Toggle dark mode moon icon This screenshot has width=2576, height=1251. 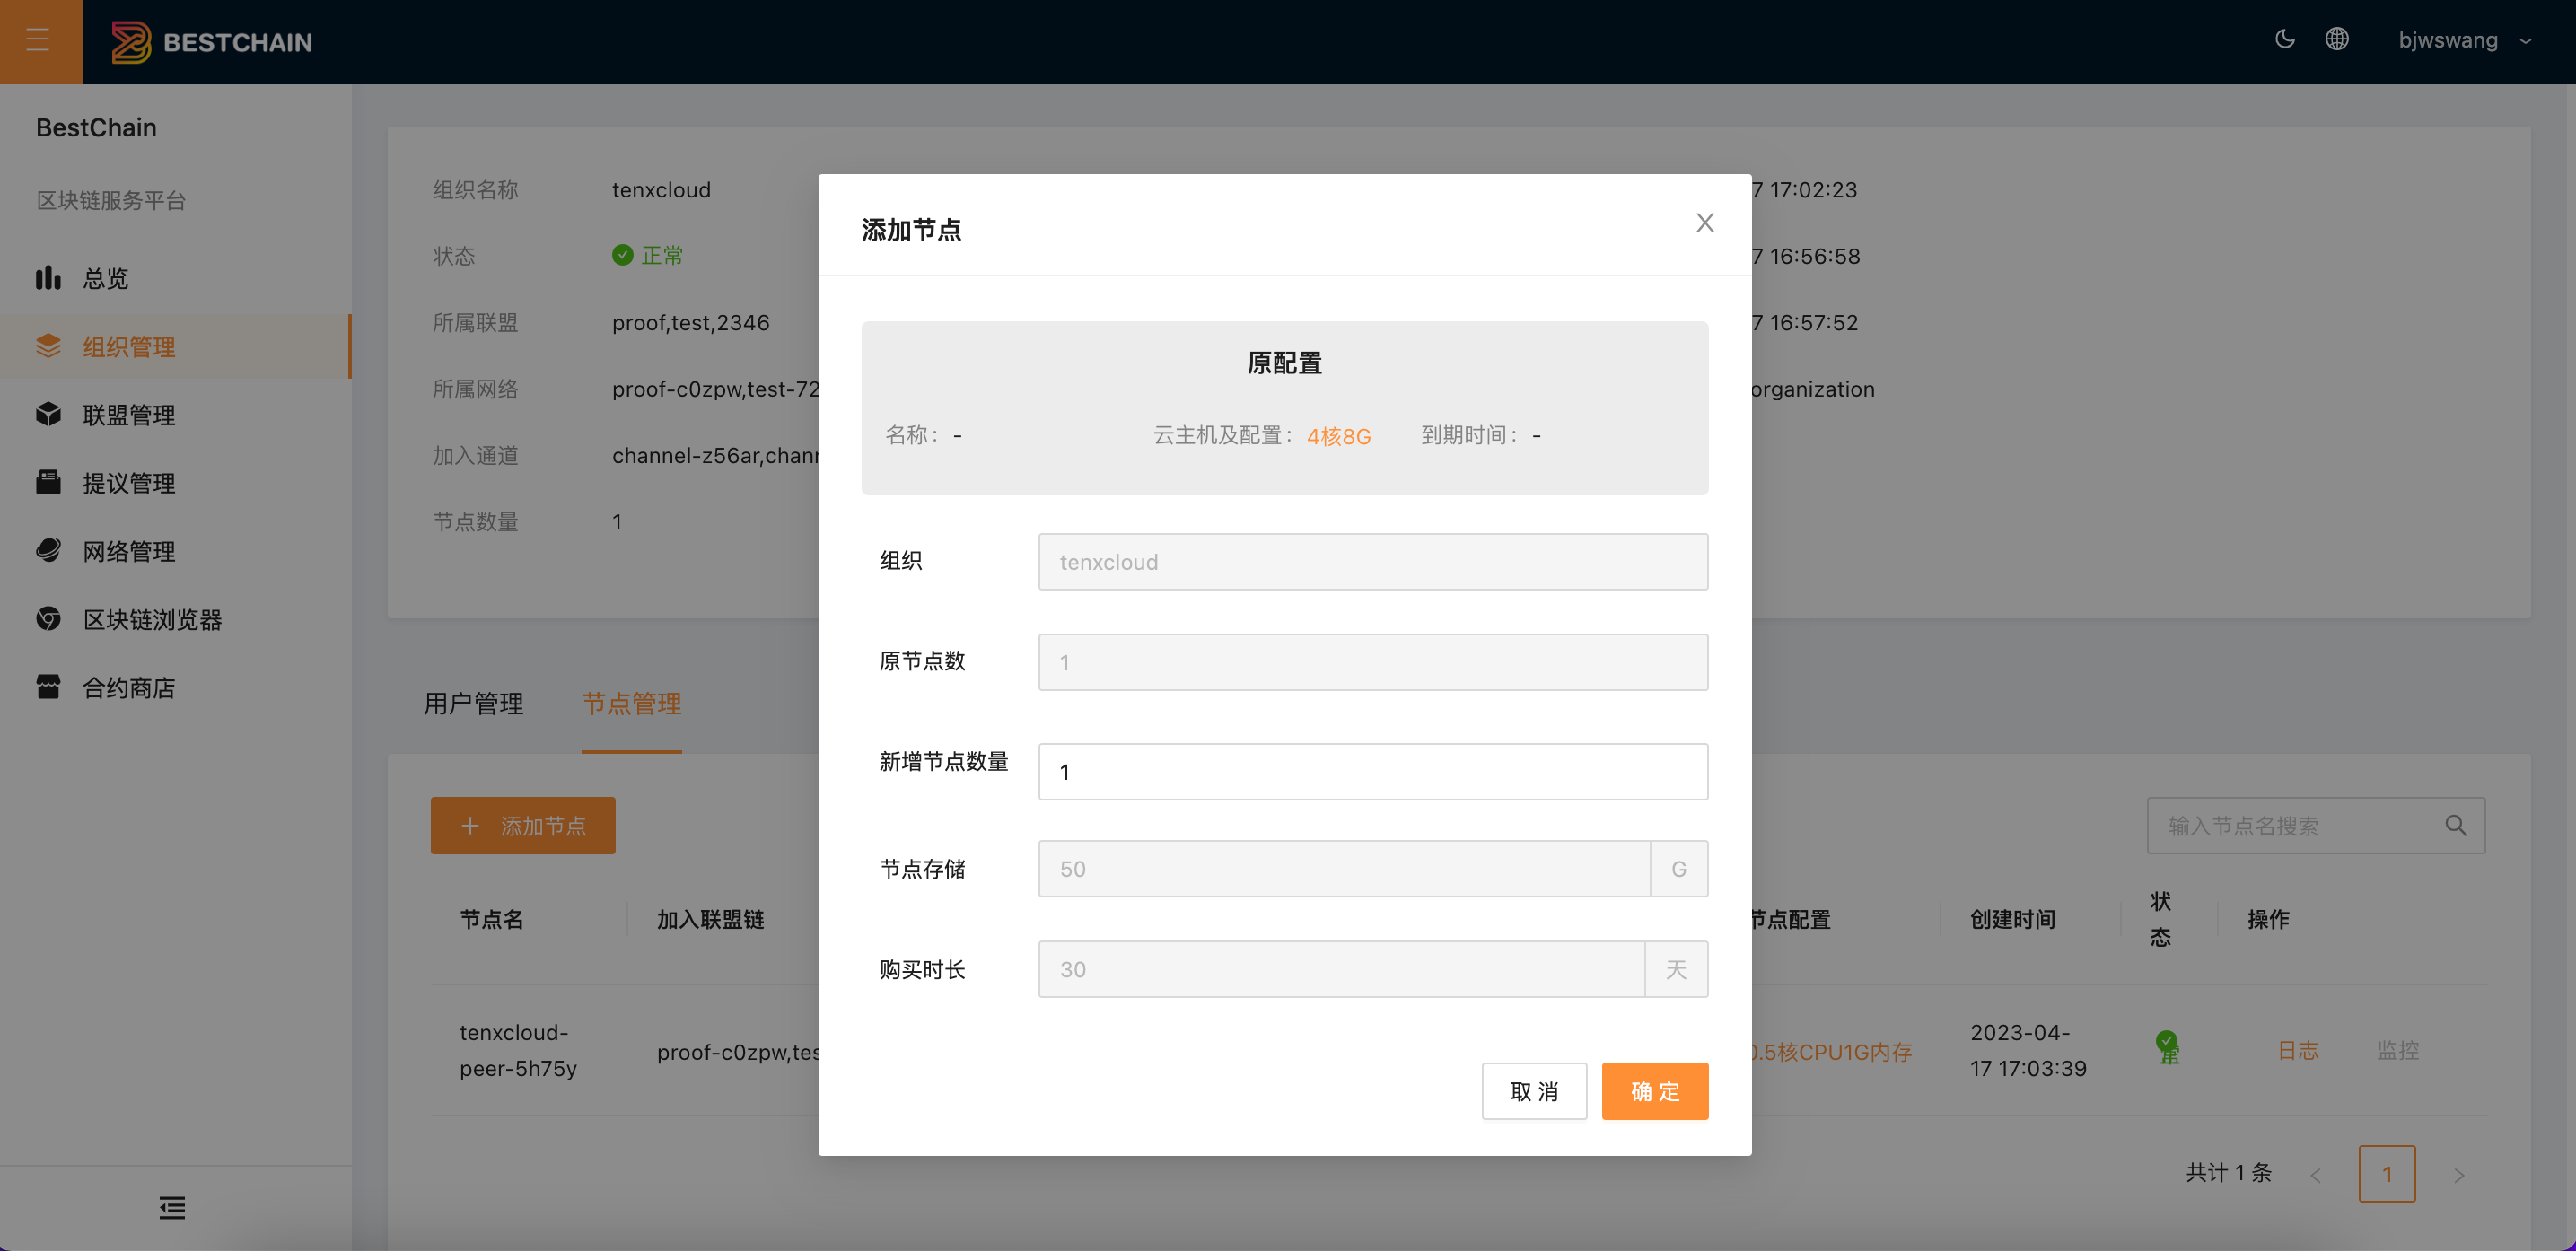pyautogui.click(x=2284, y=40)
